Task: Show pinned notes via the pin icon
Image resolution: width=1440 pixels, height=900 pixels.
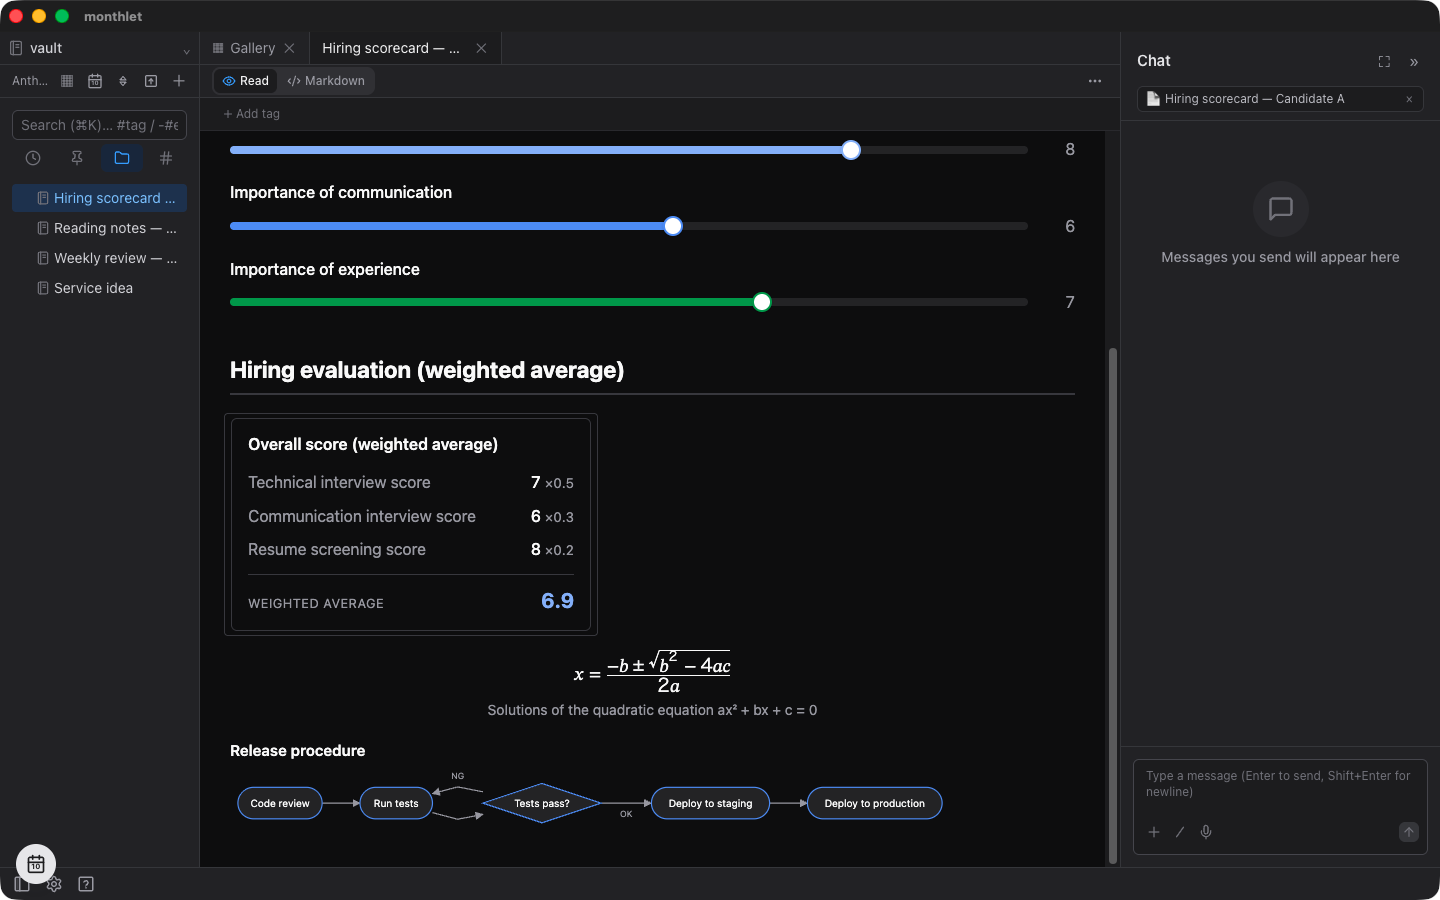Action: 77,158
